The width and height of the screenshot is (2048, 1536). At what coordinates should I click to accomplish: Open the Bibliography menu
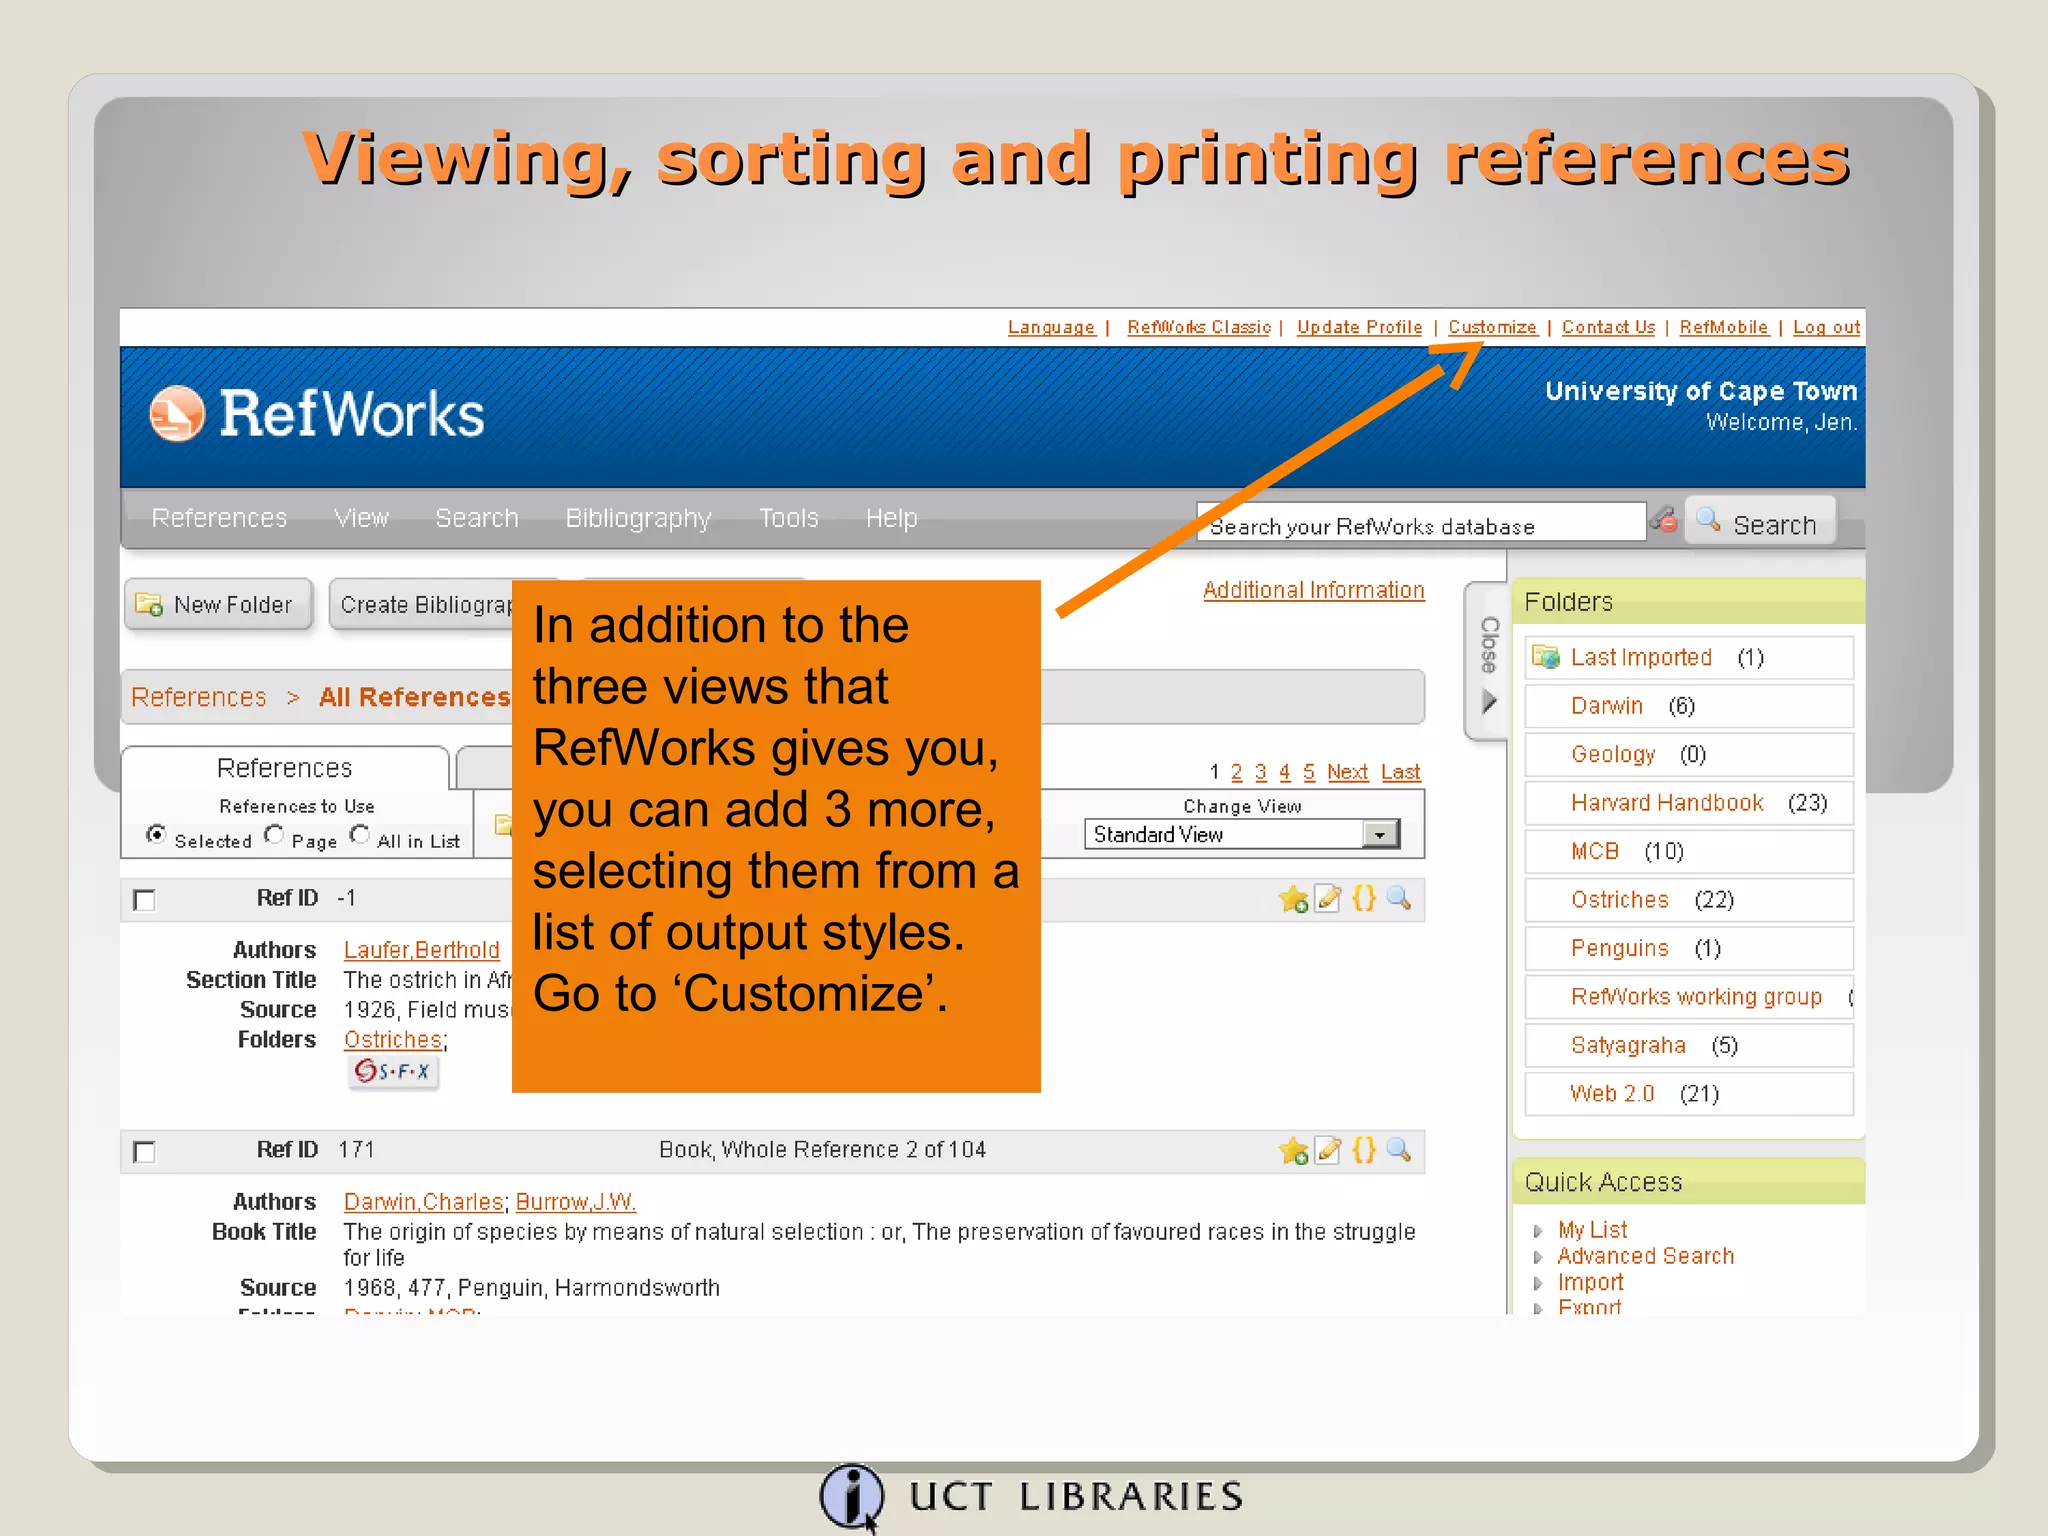click(x=638, y=519)
